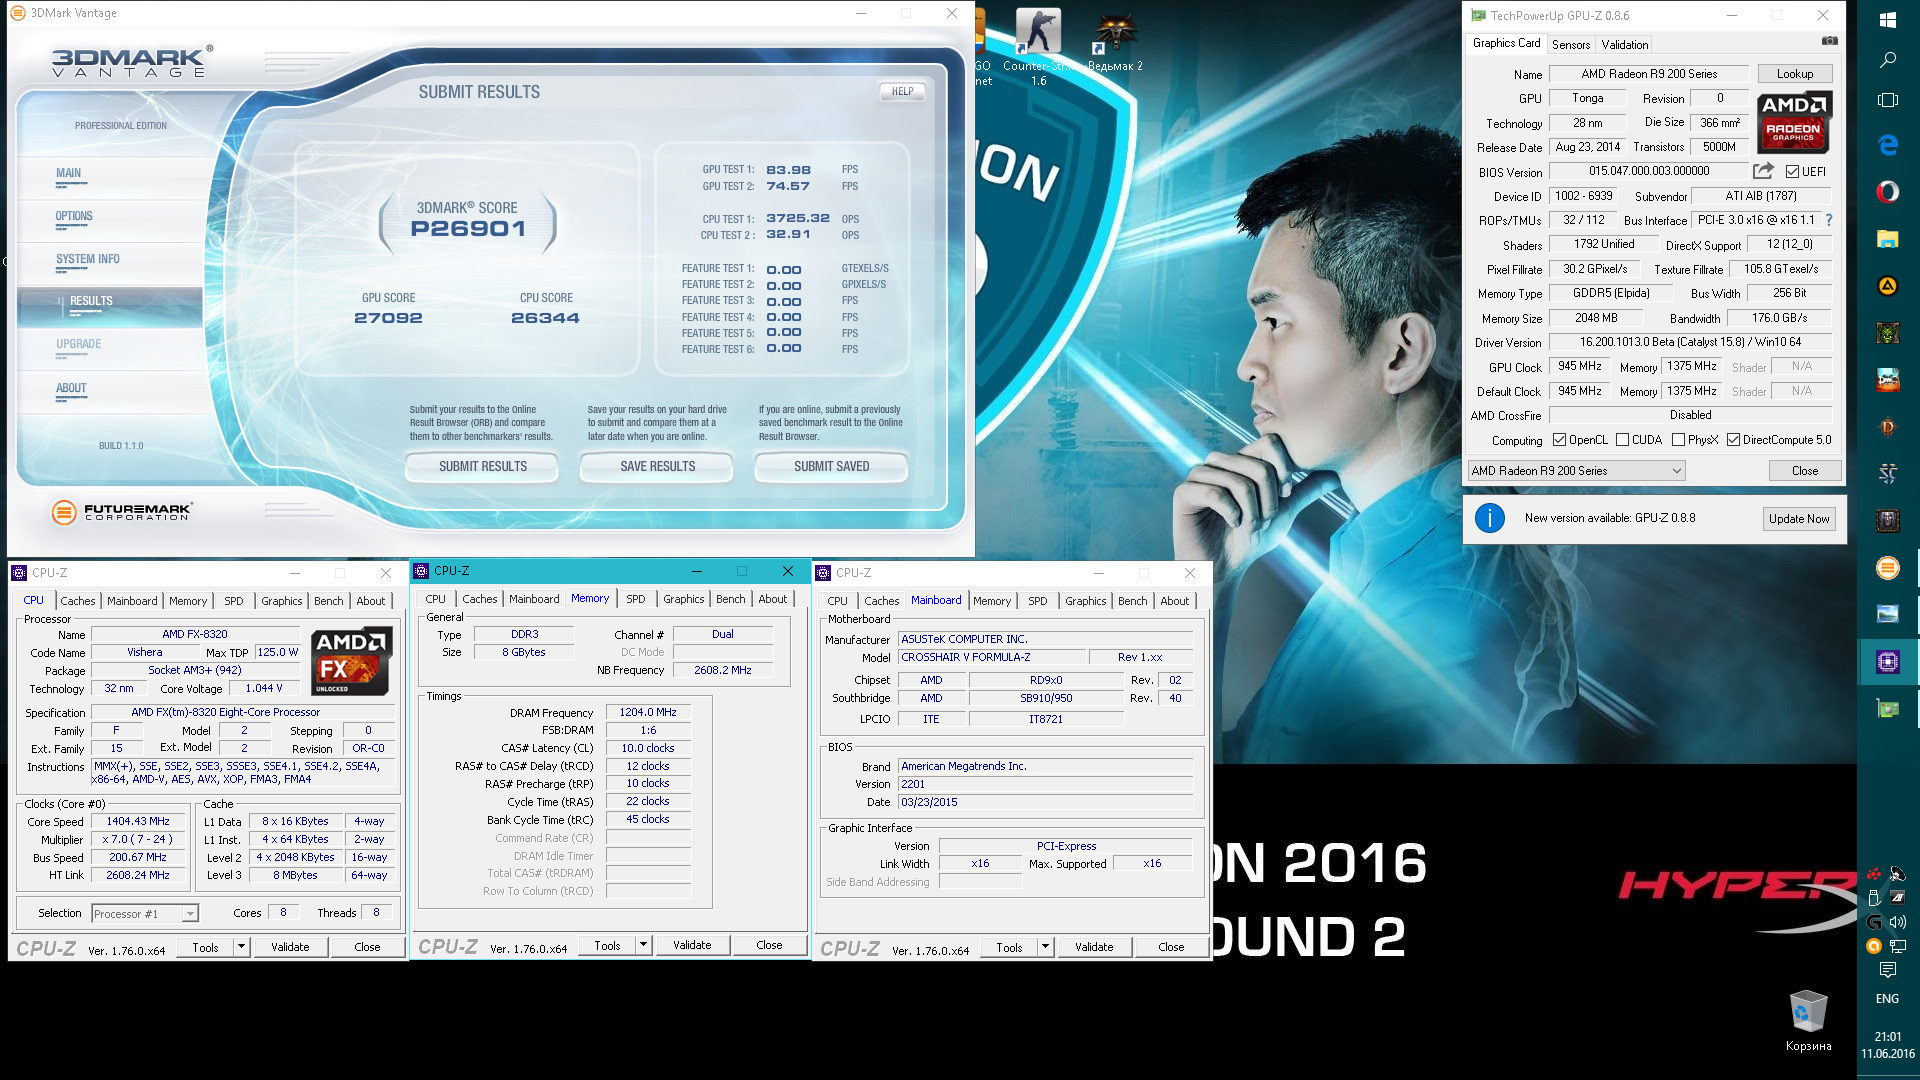Click ENG language indicator in taskbar
This screenshot has height=1080, width=1920.
1887,999
